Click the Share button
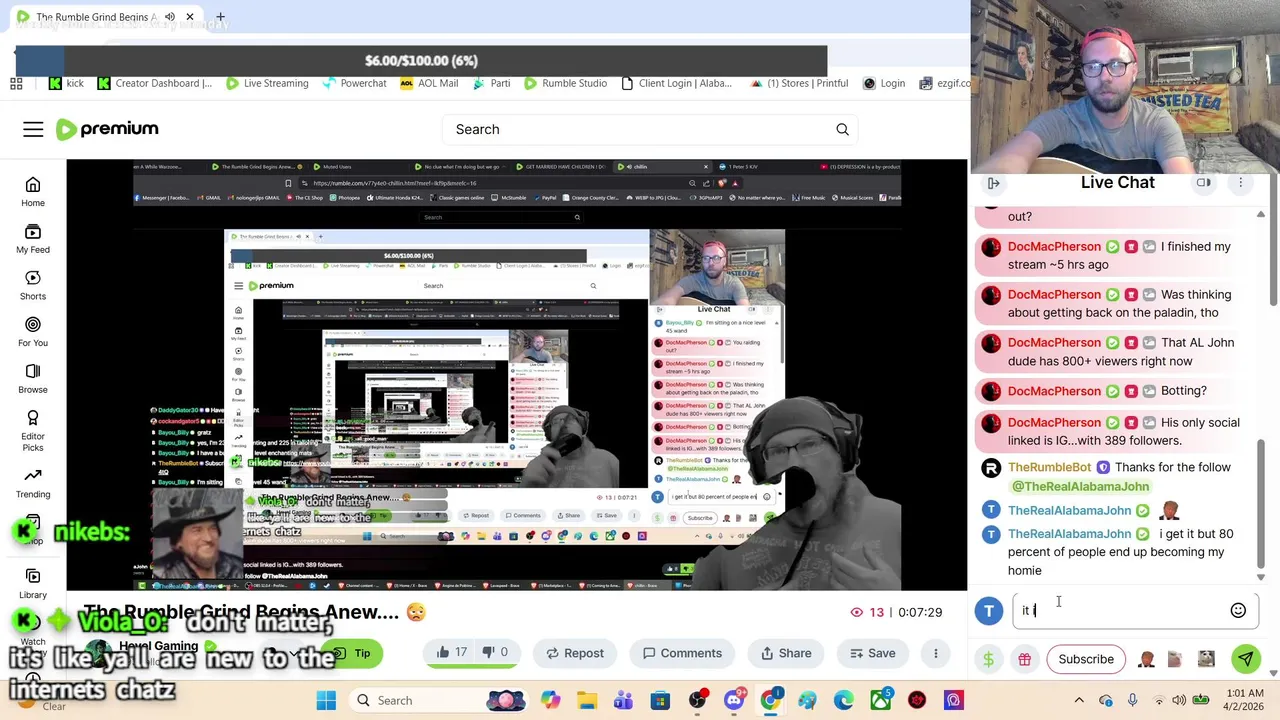The image size is (1280, 720). click(x=785, y=653)
